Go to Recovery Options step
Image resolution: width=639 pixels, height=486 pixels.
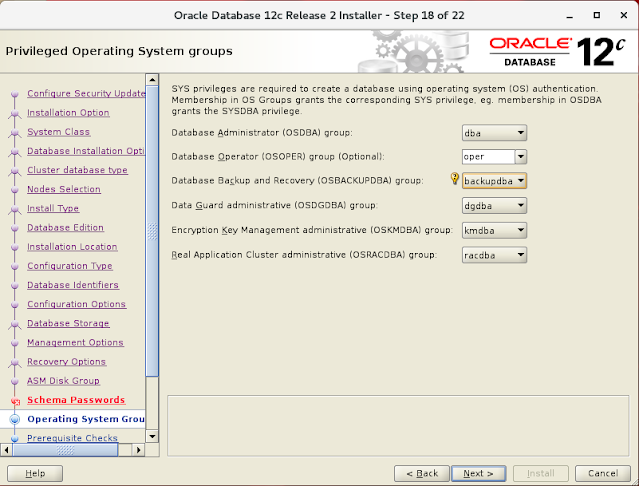click(x=66, y=361)
